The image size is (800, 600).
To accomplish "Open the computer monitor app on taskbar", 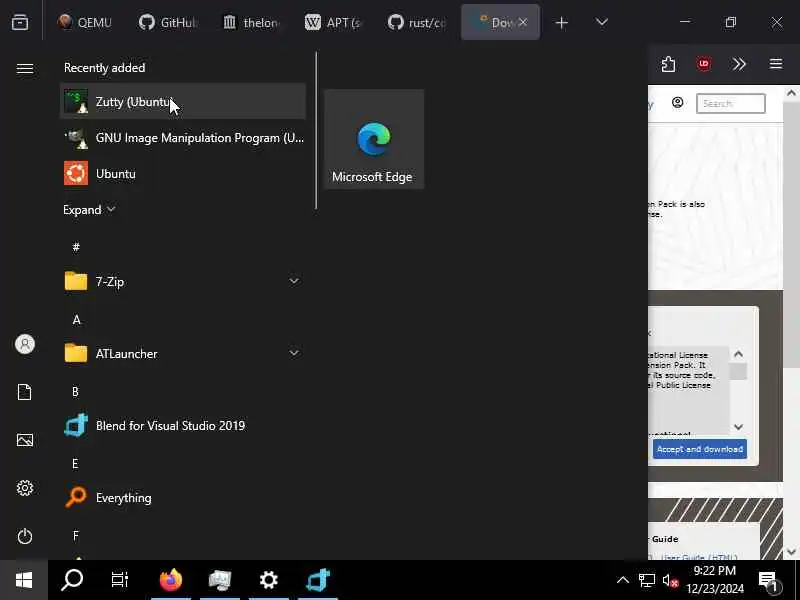I will coord(220,580).
